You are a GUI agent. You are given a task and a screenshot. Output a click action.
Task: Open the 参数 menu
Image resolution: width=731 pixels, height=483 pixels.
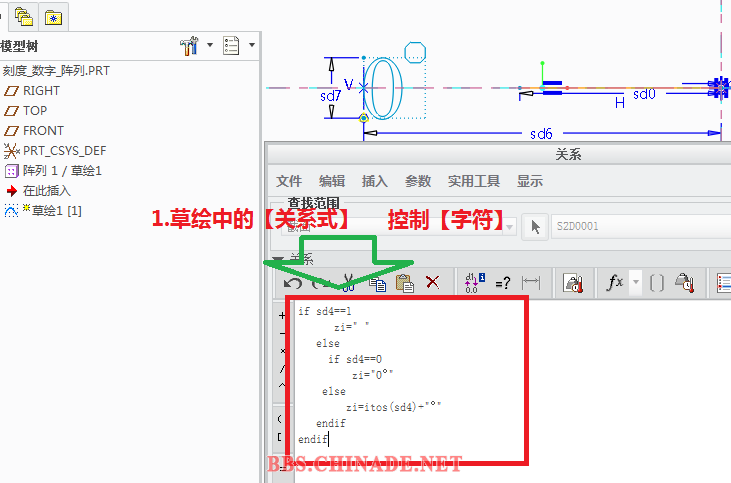[x=418, y=181]
